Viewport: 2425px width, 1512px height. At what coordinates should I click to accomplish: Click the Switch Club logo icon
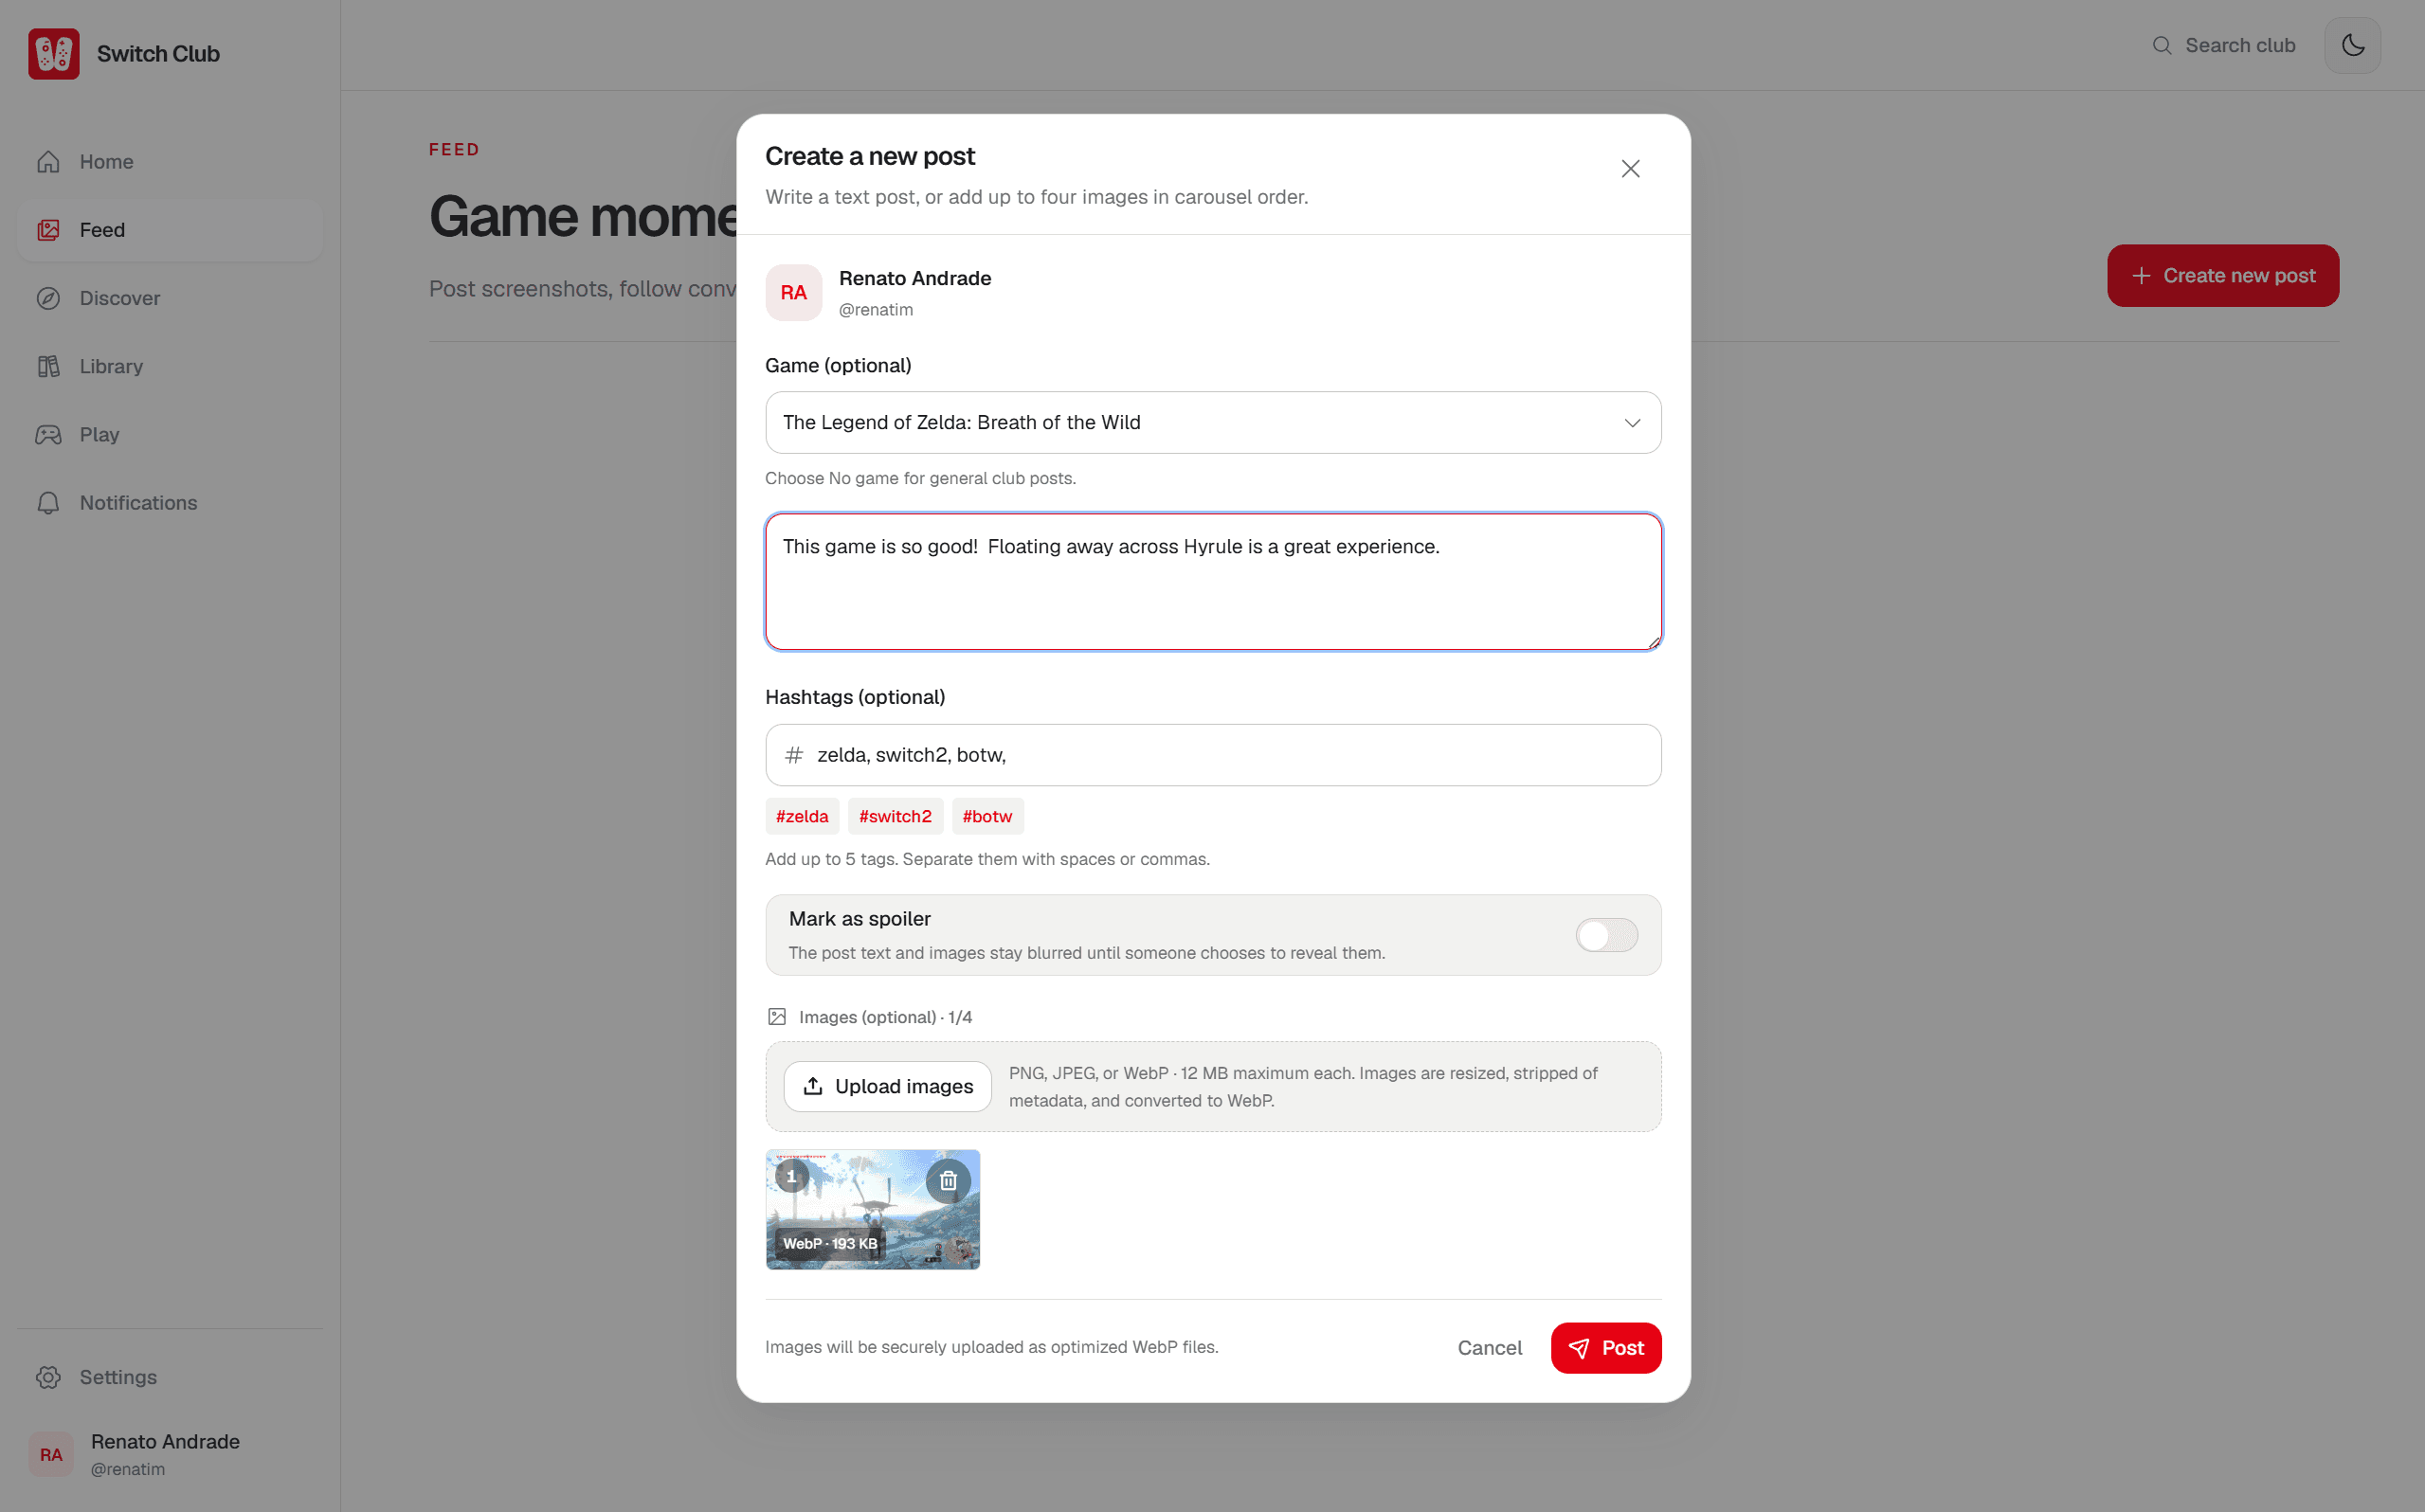(54, 54)
